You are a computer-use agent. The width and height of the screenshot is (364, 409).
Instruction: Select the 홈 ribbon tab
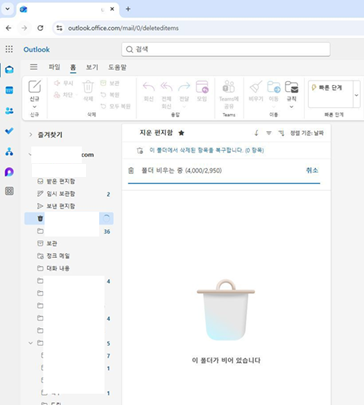point(73,67)
